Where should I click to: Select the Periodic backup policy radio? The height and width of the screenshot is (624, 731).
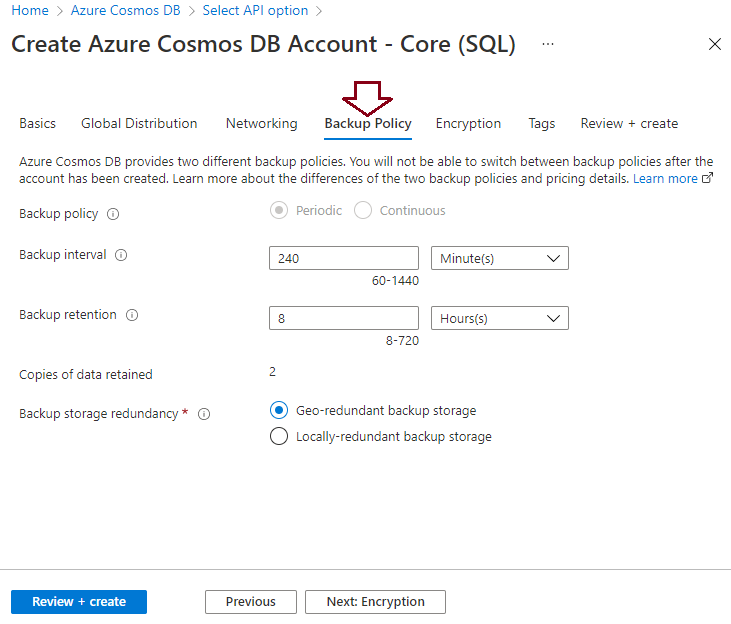(279, 210)
